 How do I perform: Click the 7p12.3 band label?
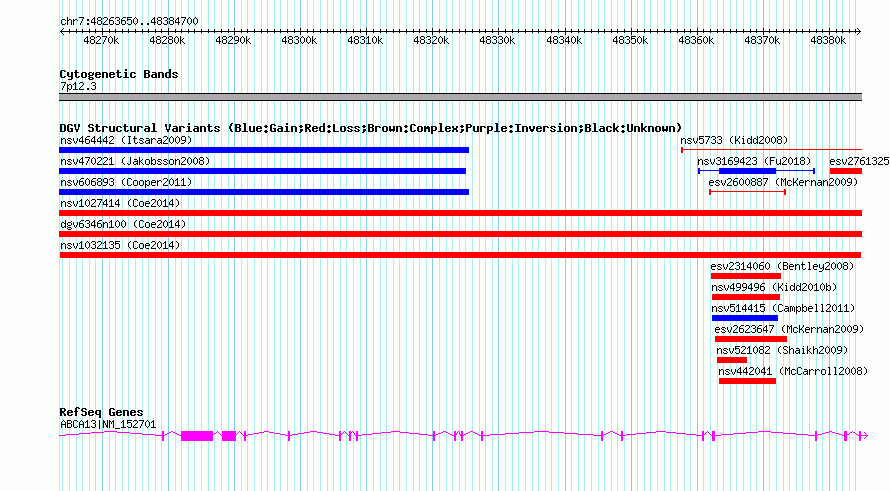click(78, 86)
